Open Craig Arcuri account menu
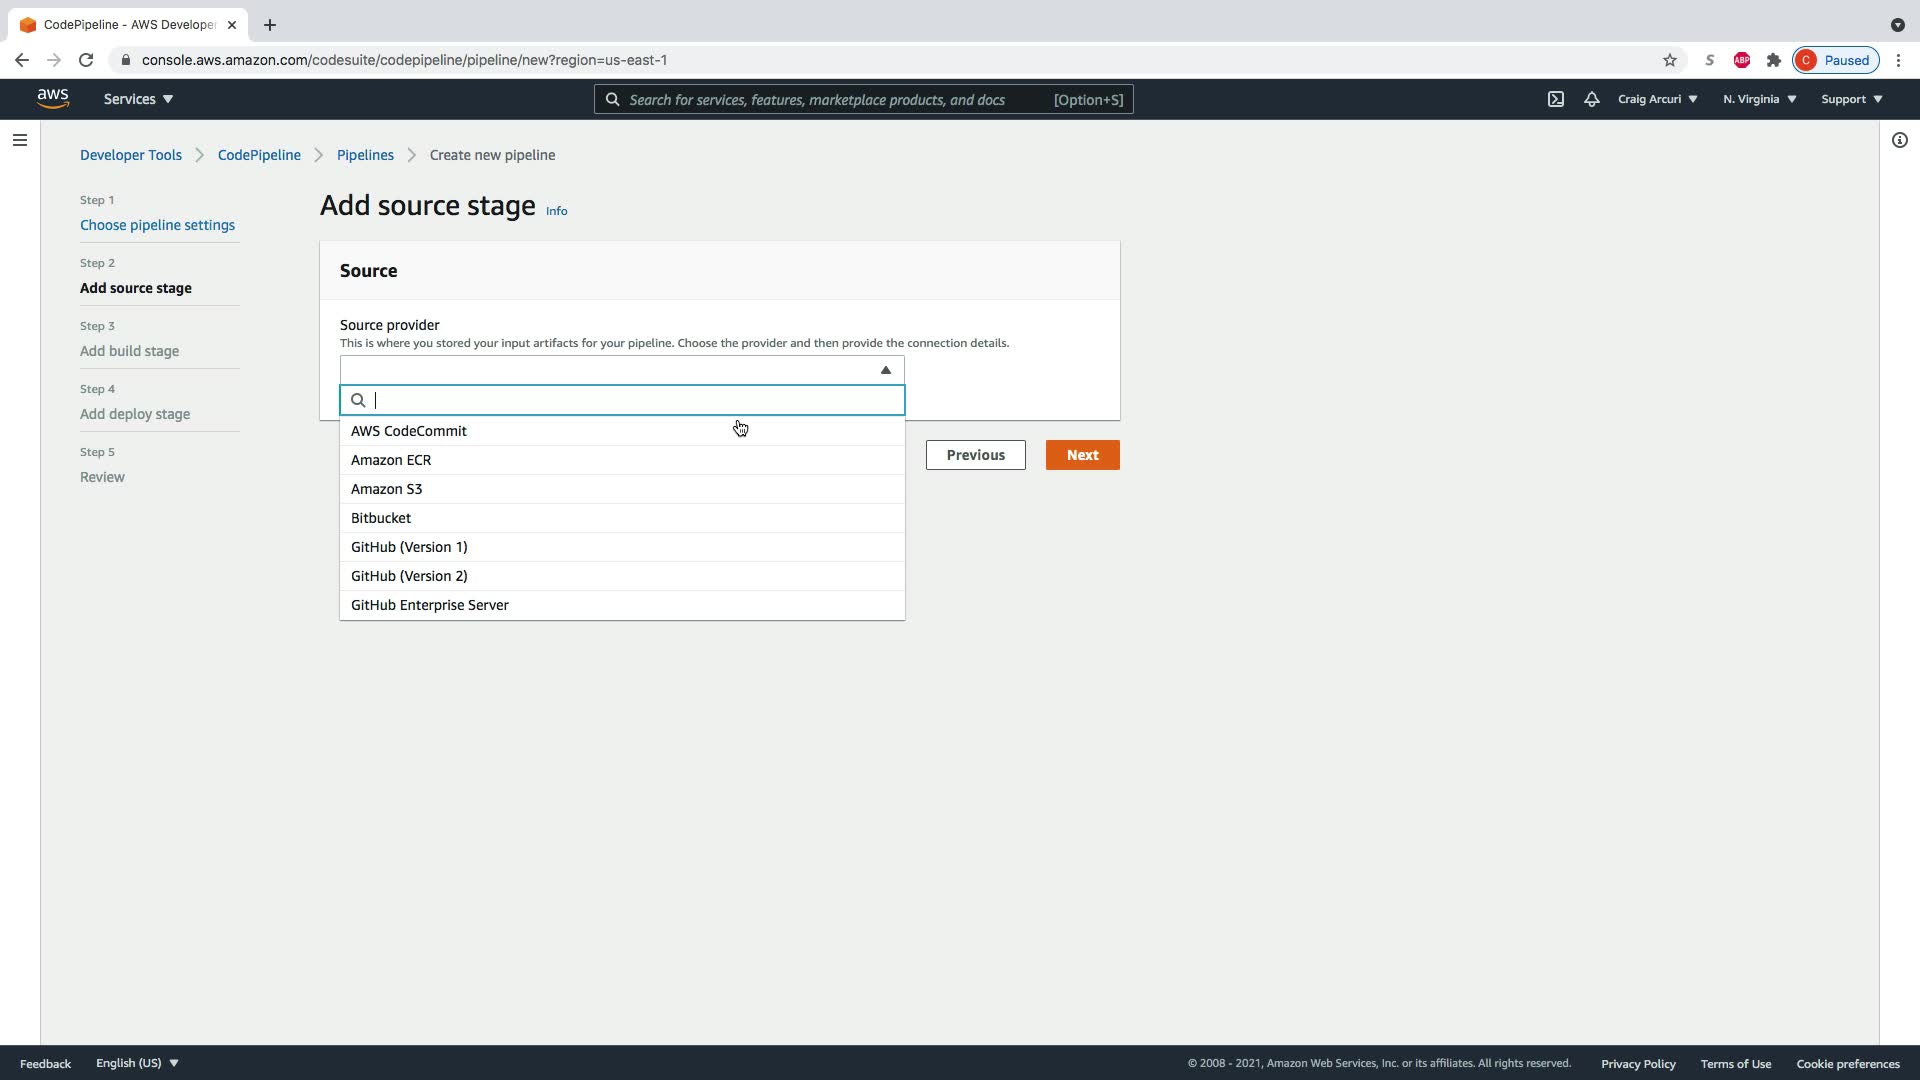The image size is (1920, 1080). (1657, 99)
